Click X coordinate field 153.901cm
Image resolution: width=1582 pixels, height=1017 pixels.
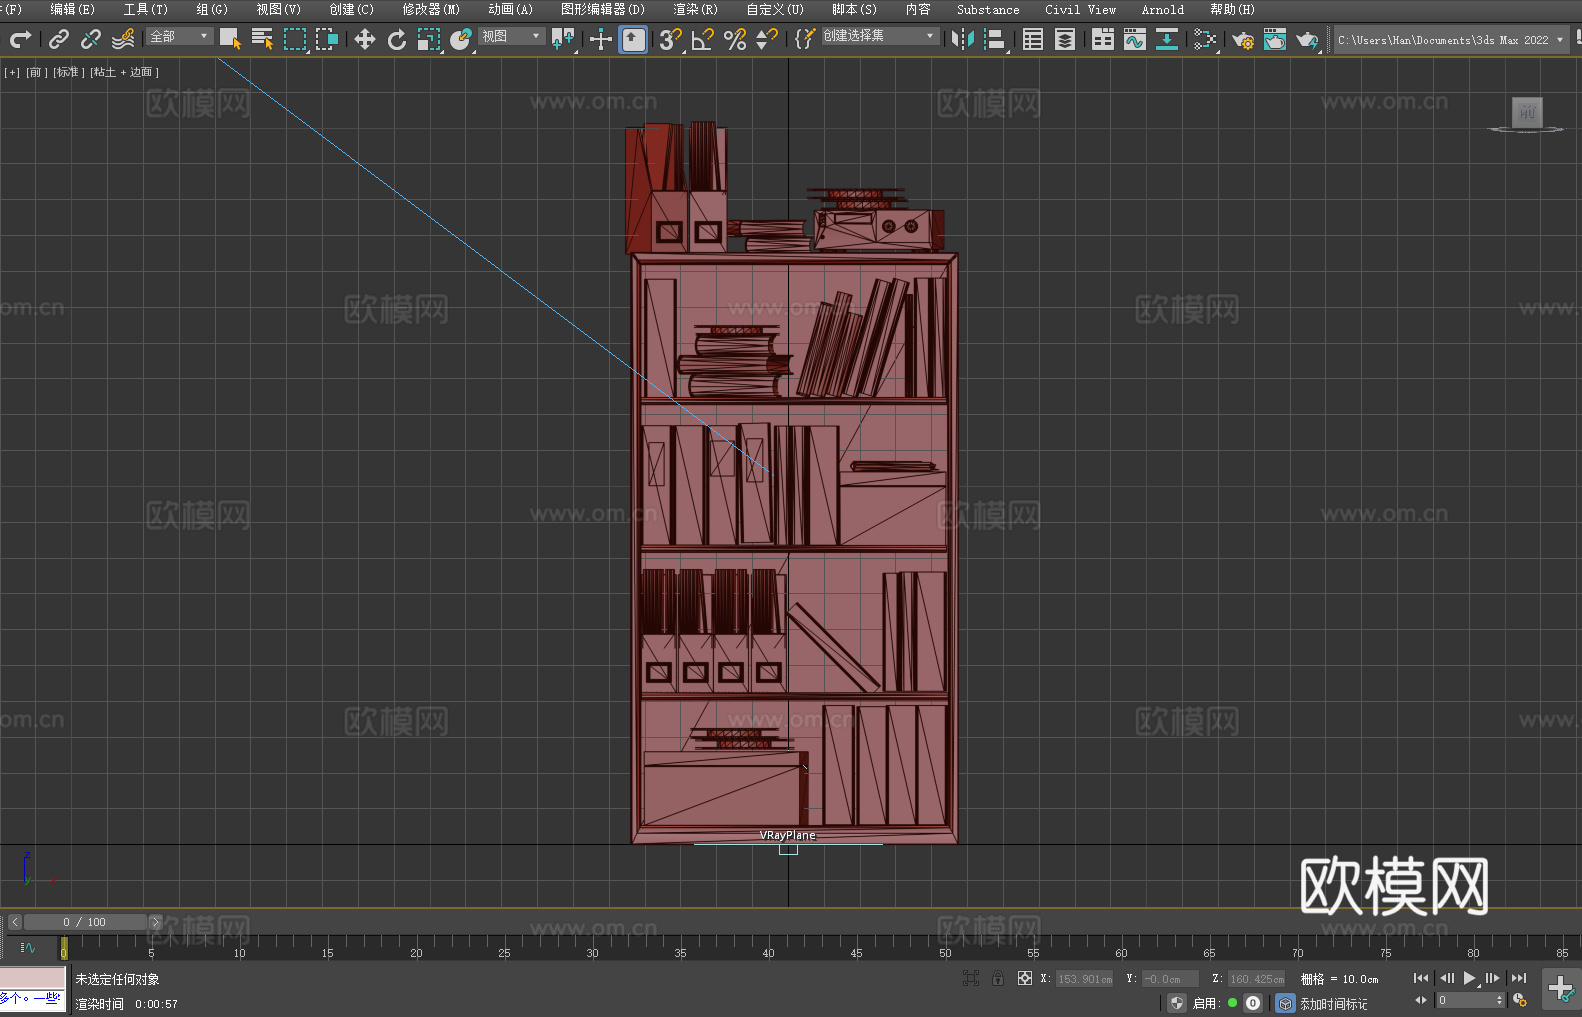click(1085, 979)
